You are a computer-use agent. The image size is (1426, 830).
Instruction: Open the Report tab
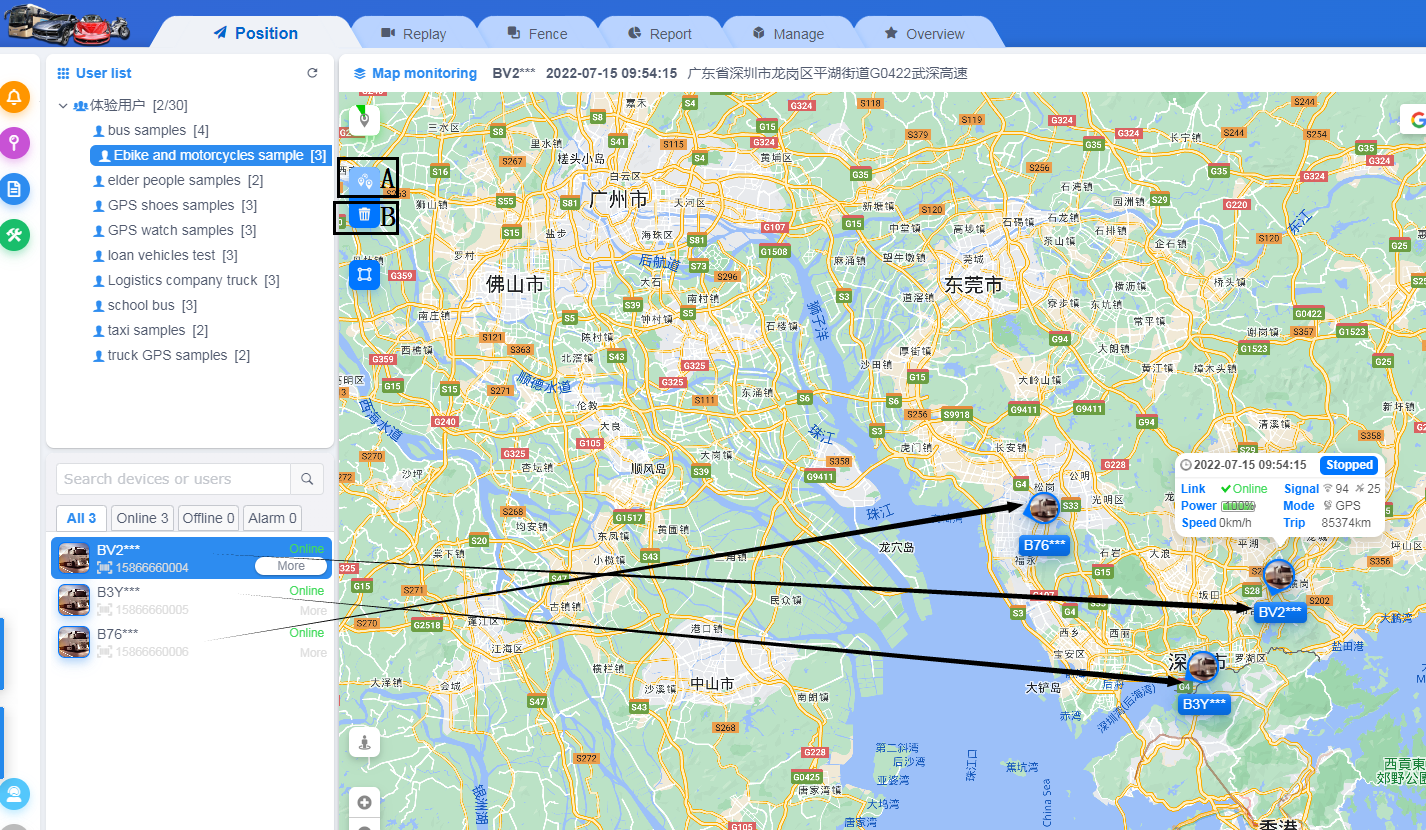tap(660, 33)
